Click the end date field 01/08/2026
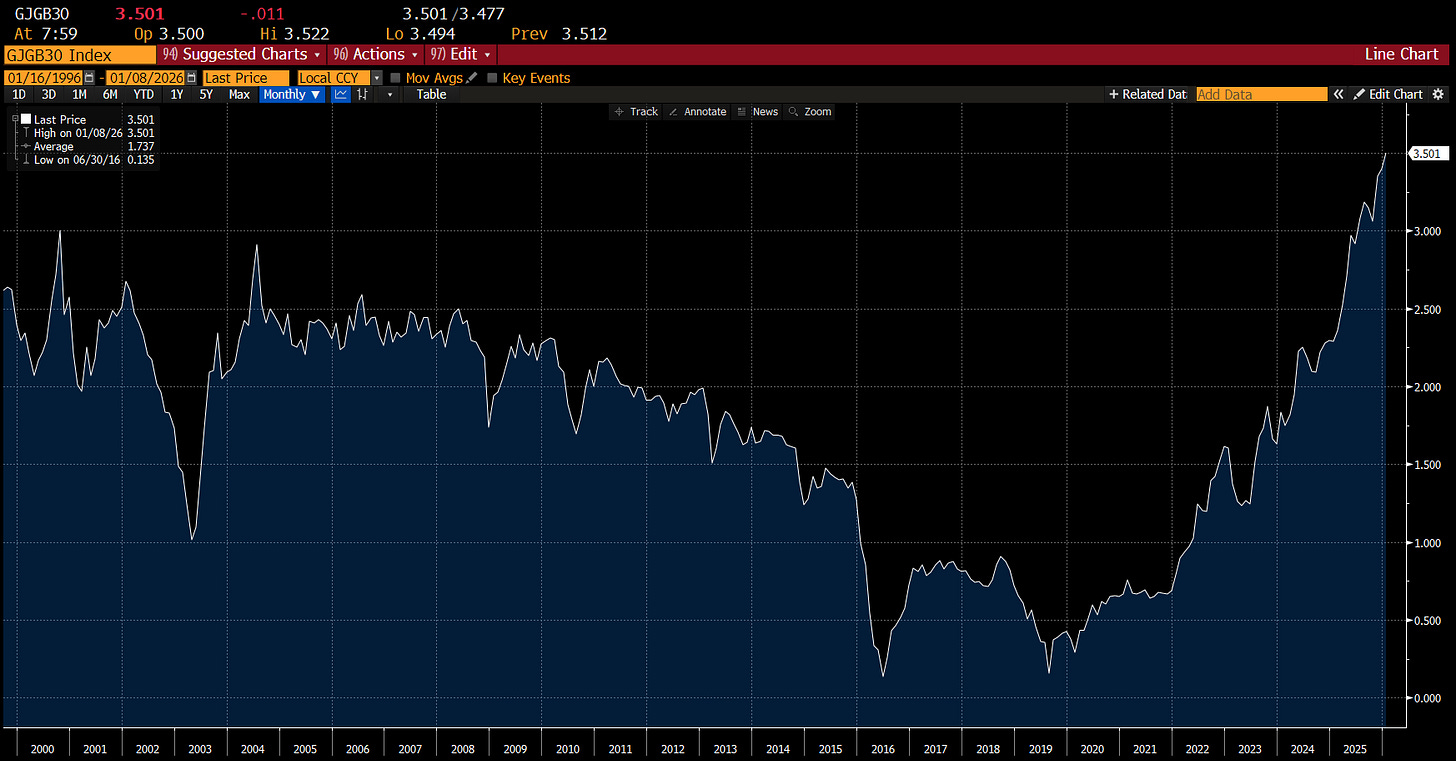The width and height of the screenshot is (1456, 761). tap(146, 78)
